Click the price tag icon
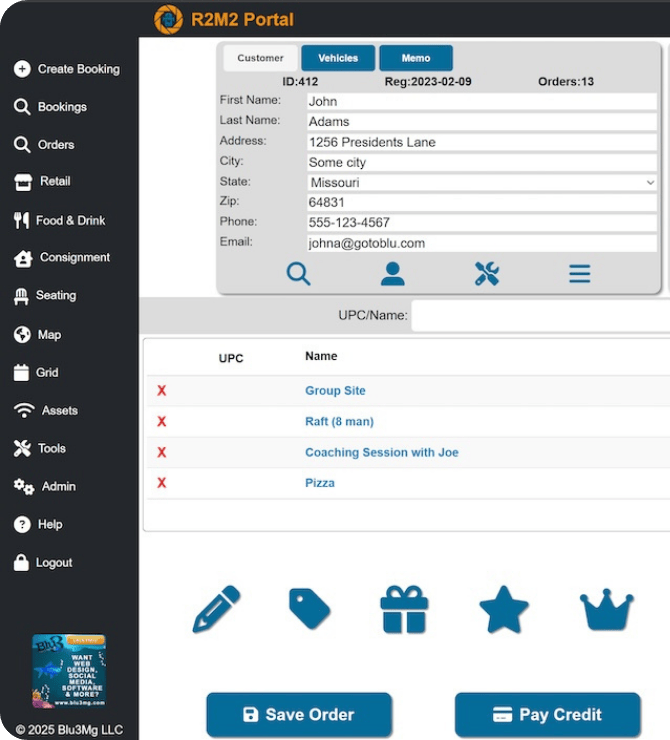This screenshot has height=740, width=670. pos(309,609)
